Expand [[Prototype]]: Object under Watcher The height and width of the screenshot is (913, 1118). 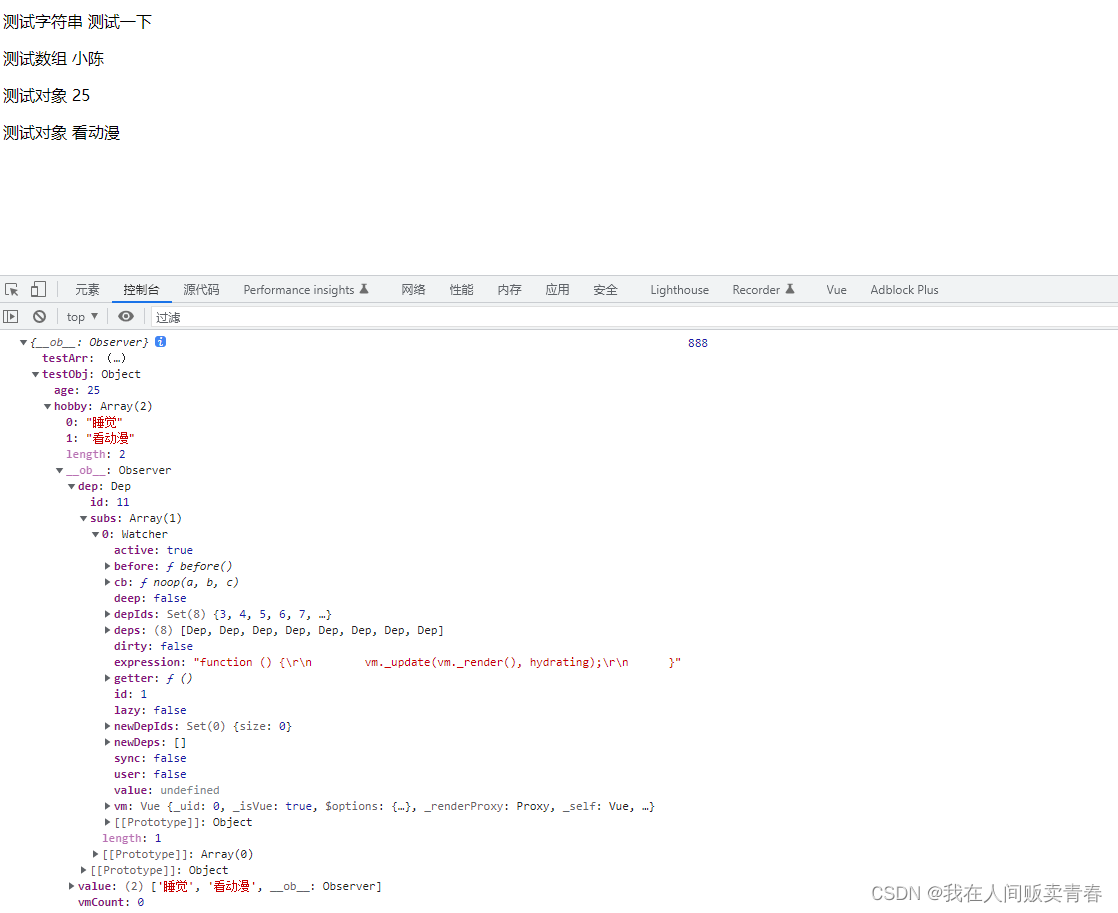pyautogui.click(x=108, y=822)
